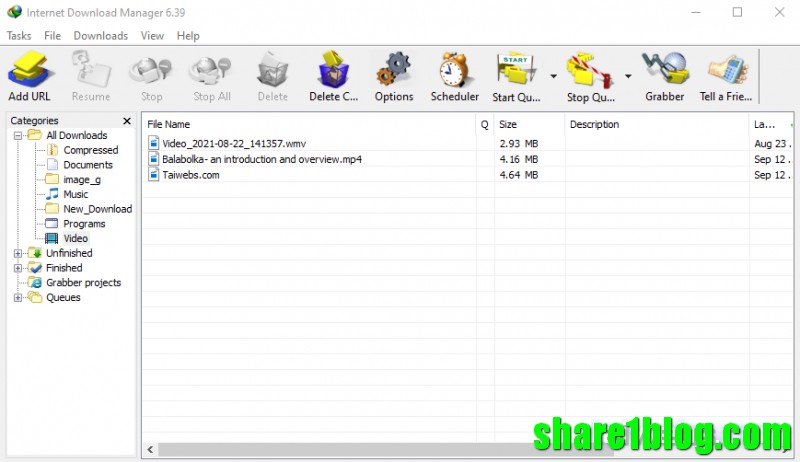Image resolution: width=800 pixels, height=462 pixels.
Task: Open the File menu
Action: pyautogui.click(x=53, y=36)
